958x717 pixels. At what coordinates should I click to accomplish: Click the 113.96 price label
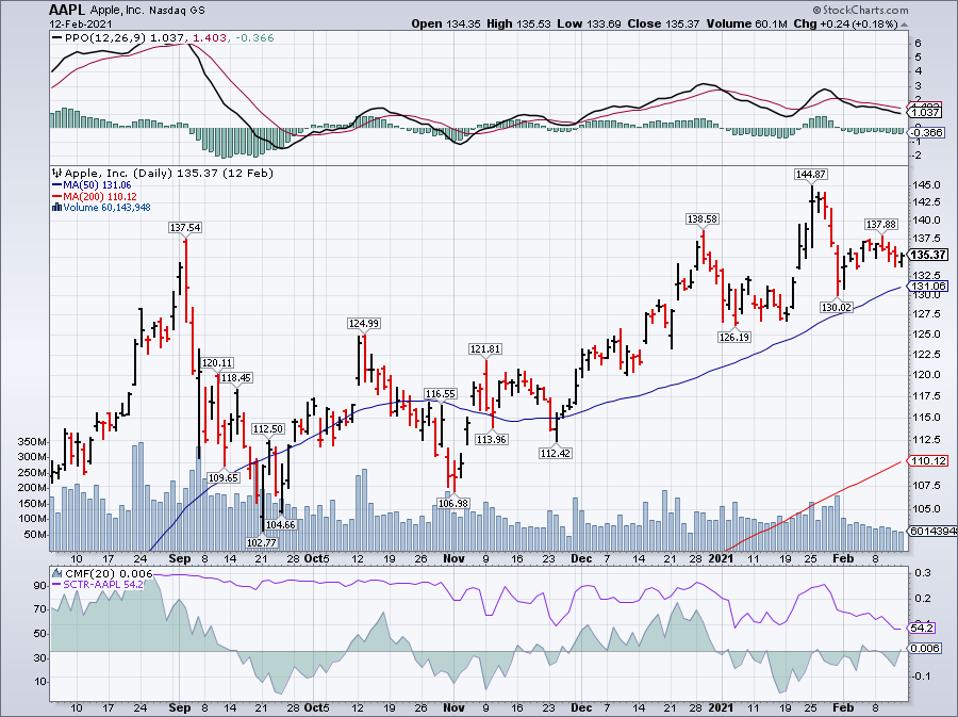point(492,440)
